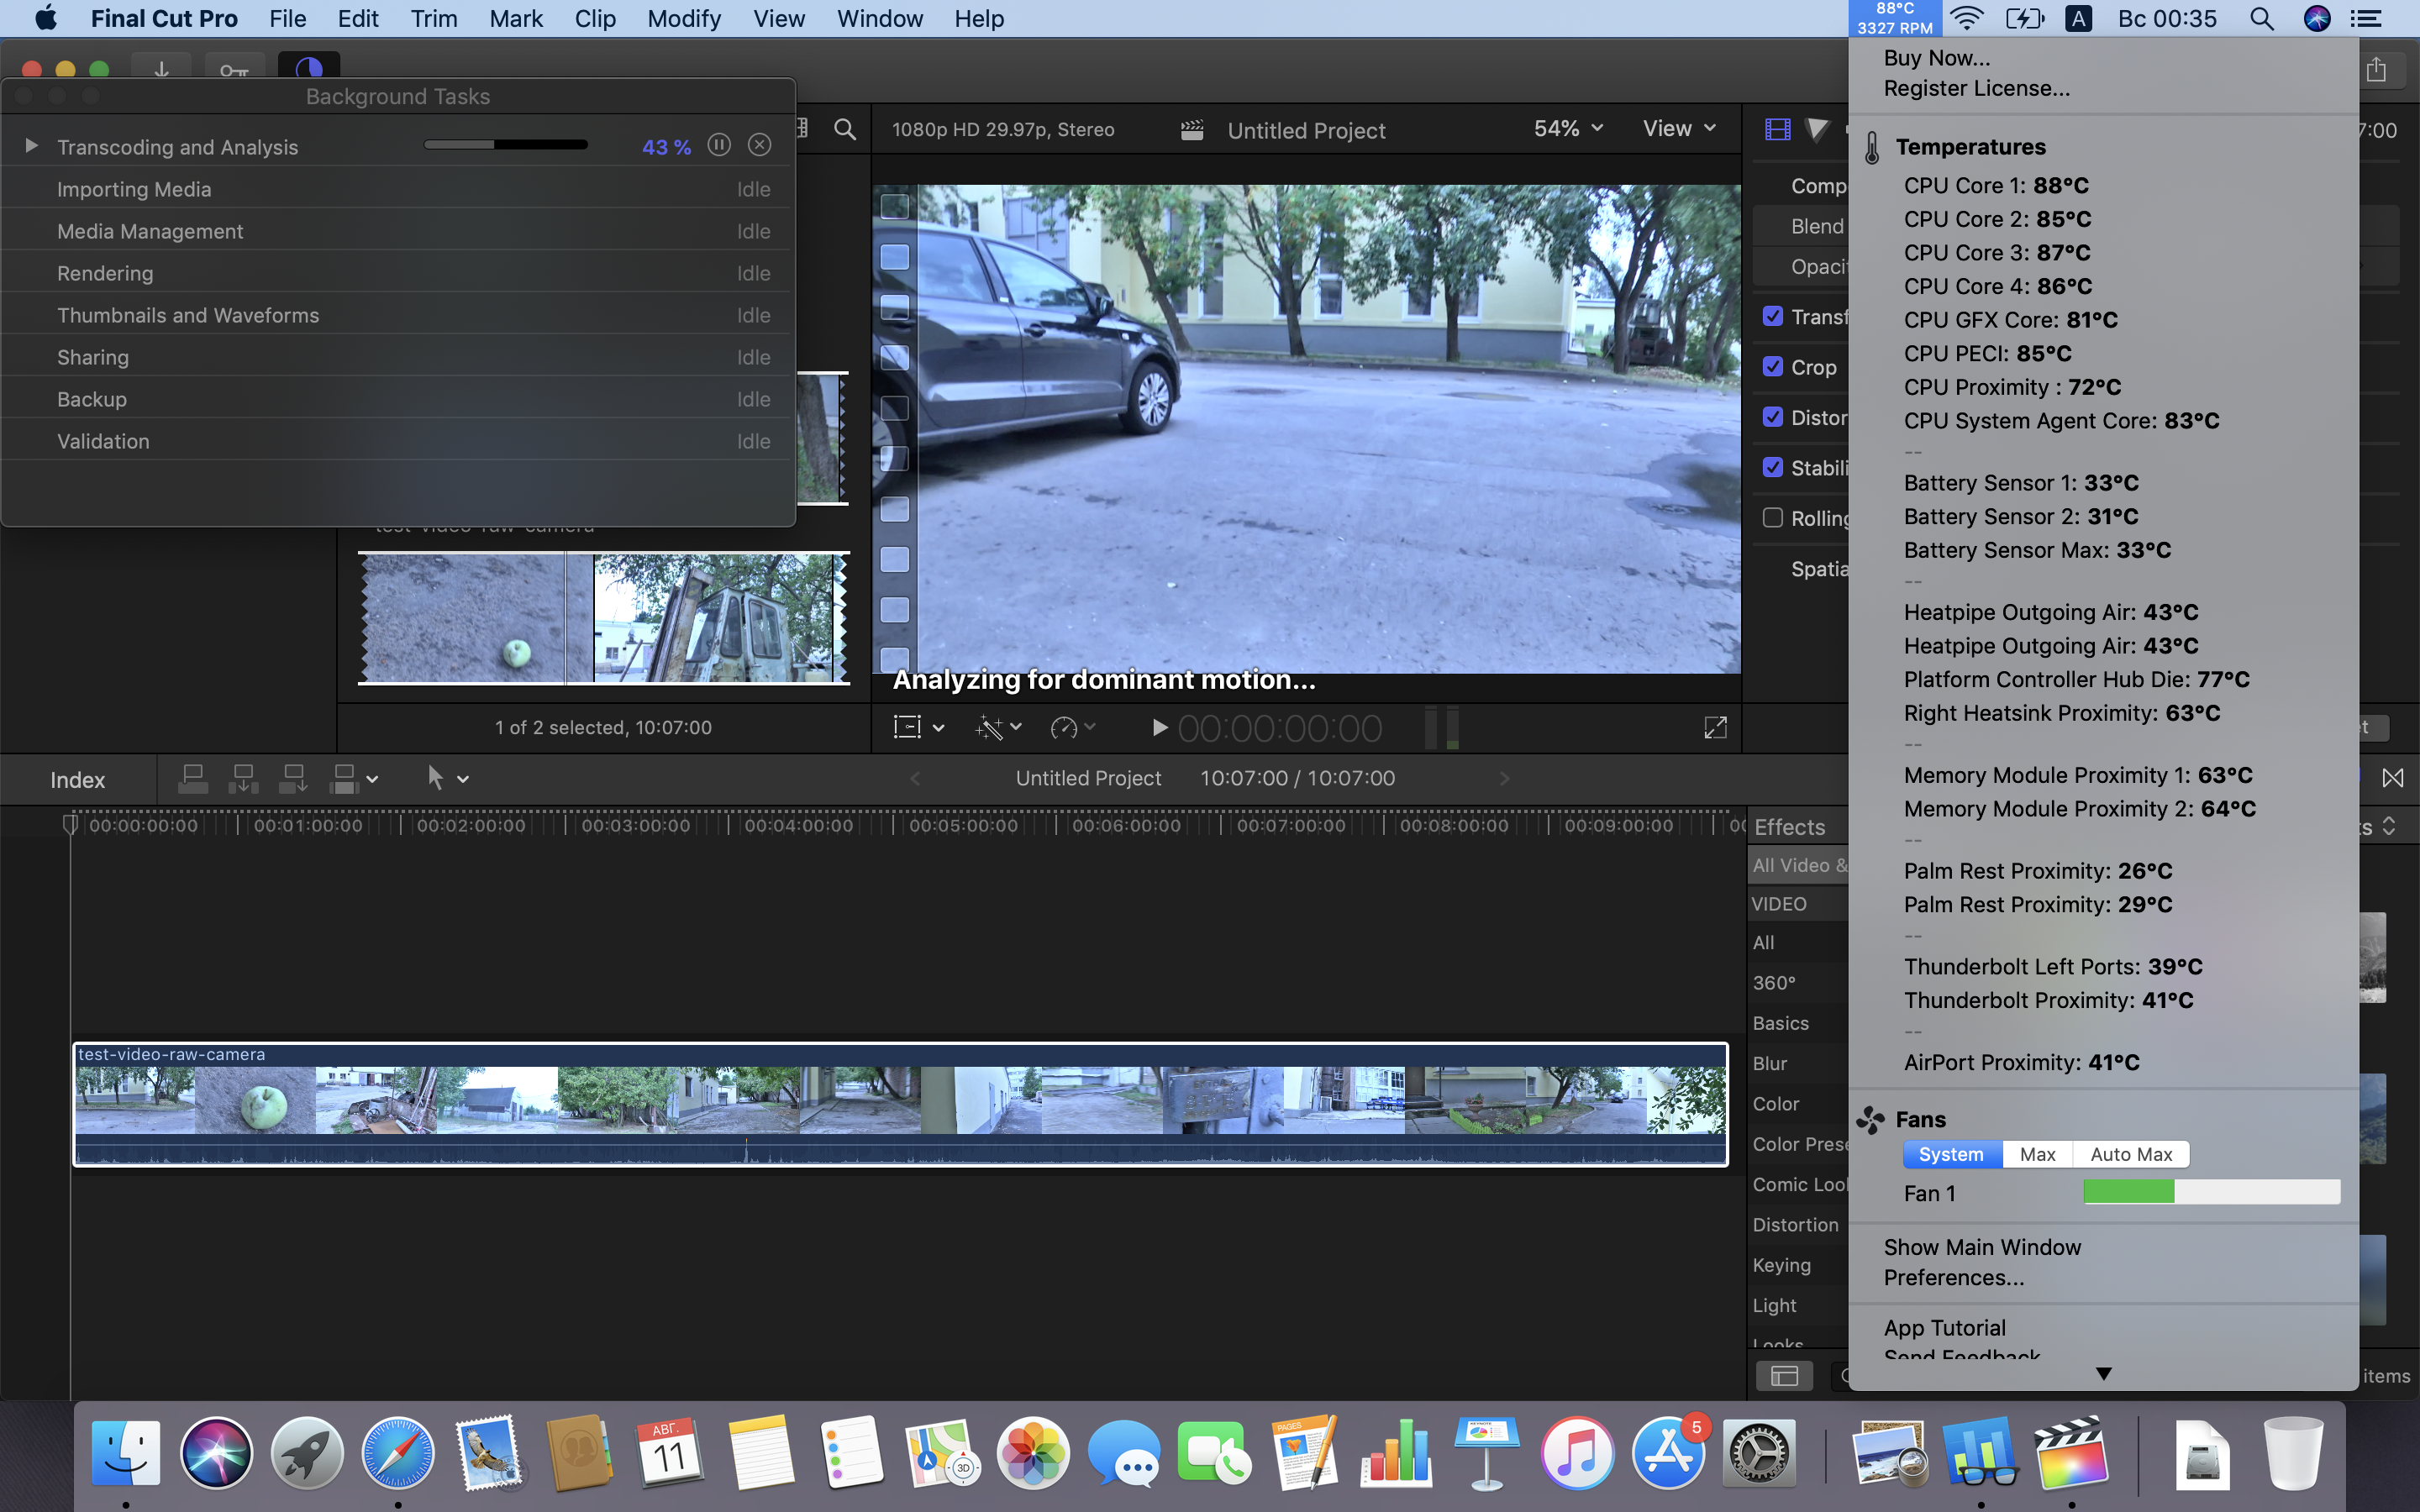The image size is (2420, 1512).
Task: Switch fan mode to Auto Max
Action: 2130,1154
